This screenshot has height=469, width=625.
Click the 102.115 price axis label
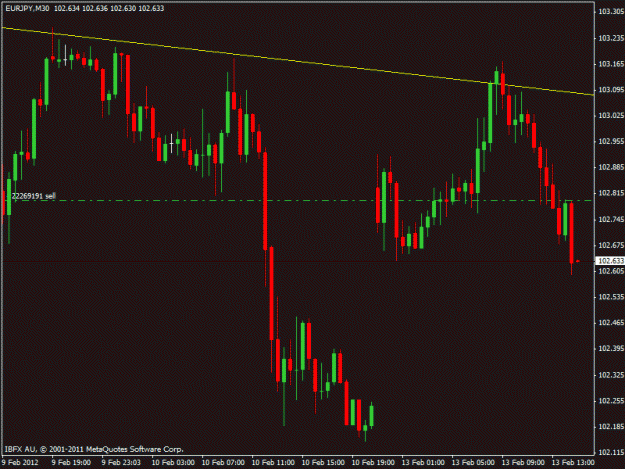611,452
